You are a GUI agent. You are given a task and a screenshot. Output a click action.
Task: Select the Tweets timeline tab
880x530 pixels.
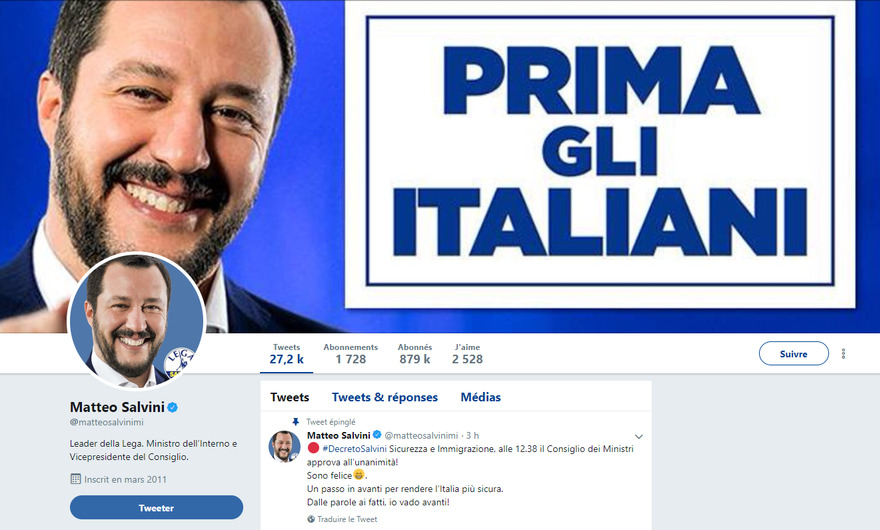[x=290, y=397]
